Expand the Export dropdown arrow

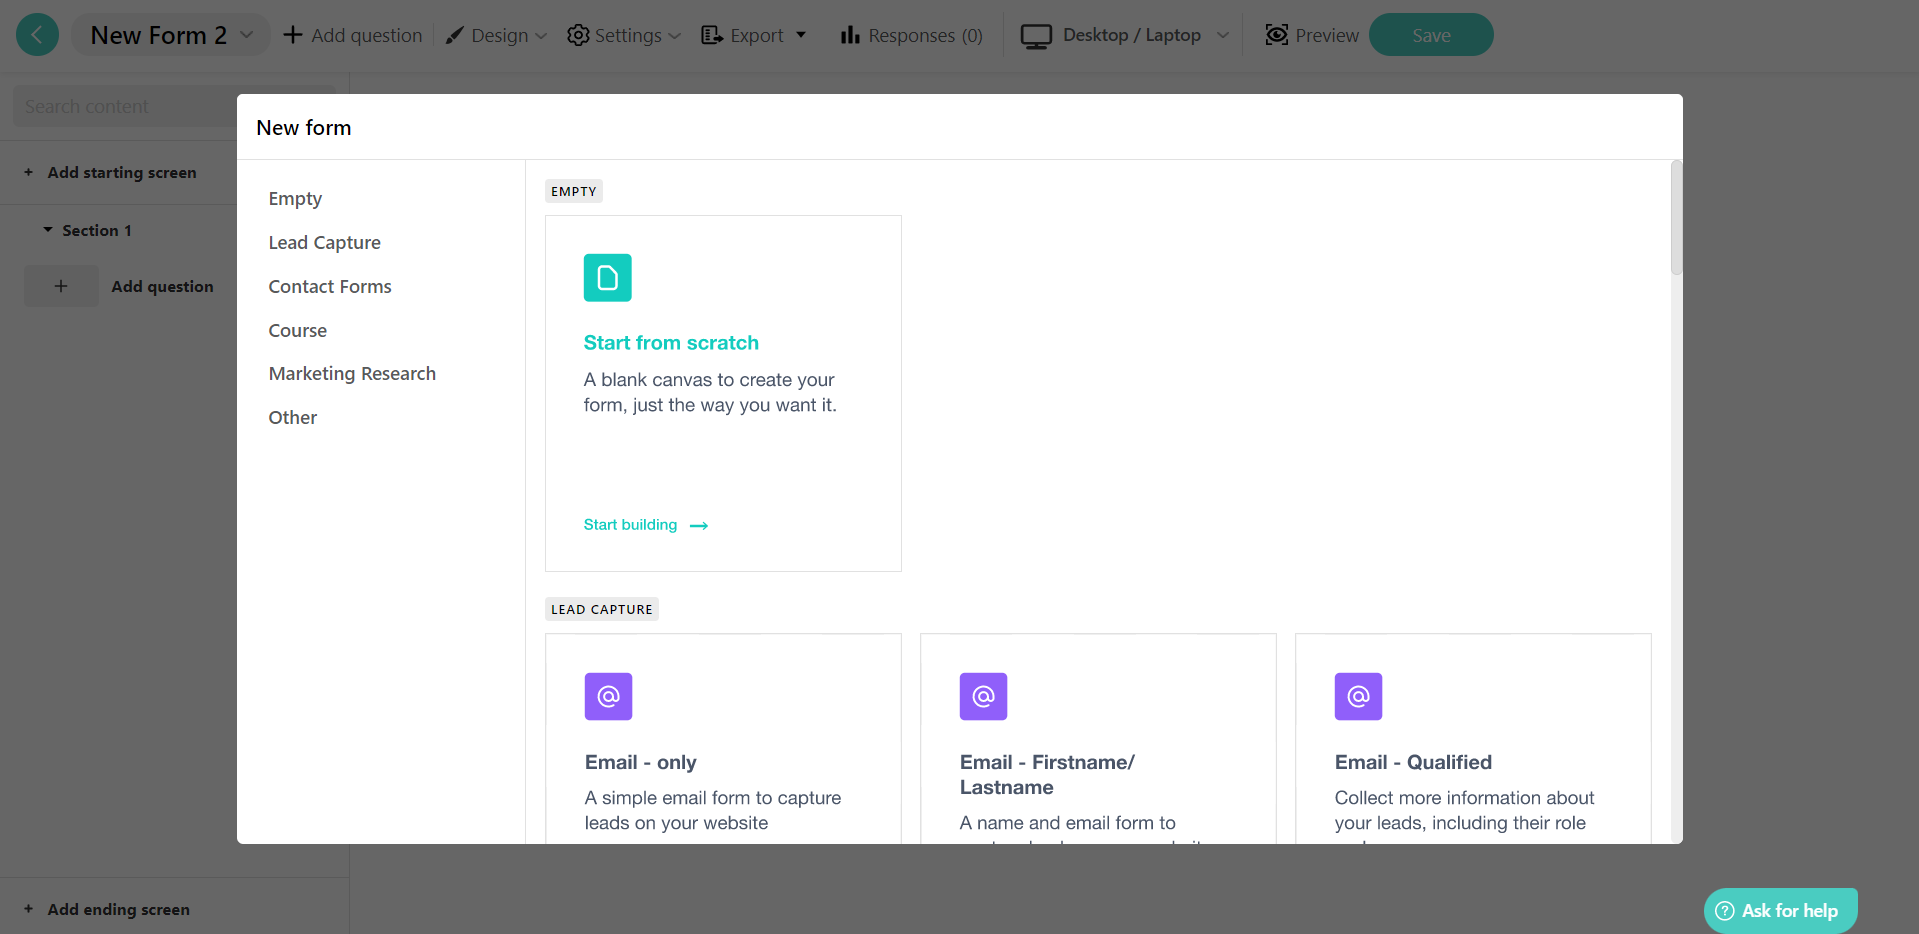tap(802, 34)
